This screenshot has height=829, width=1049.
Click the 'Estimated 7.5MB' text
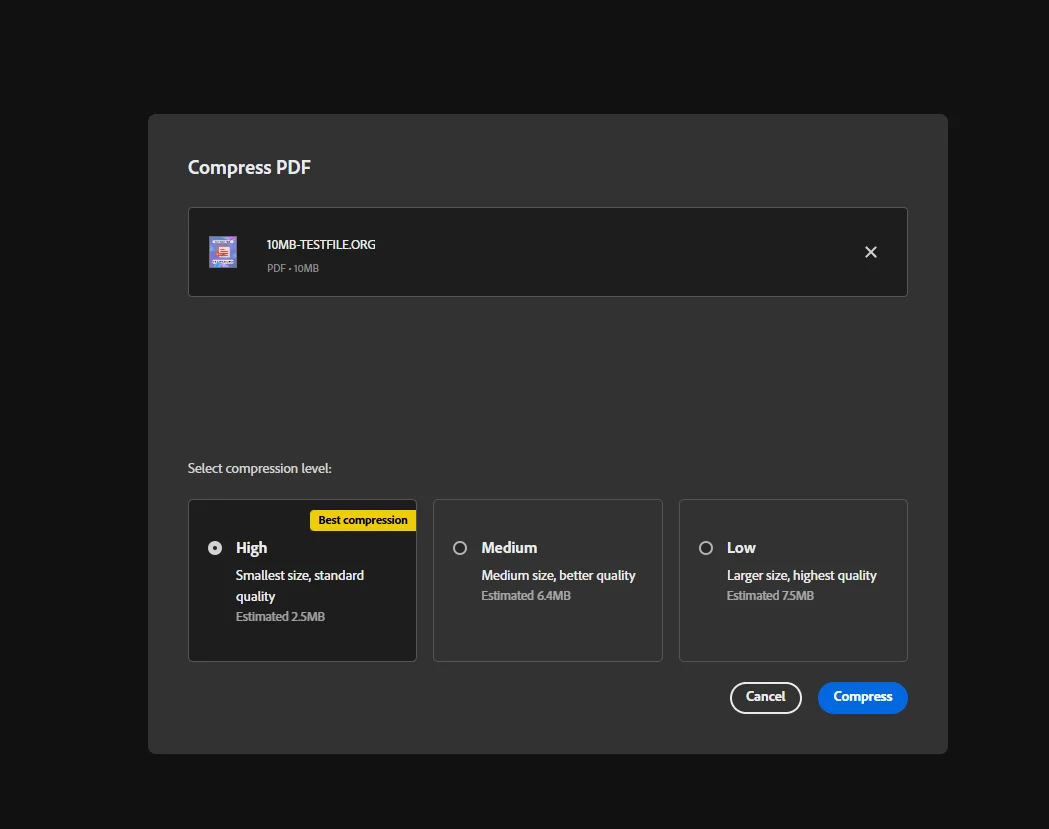coord(770,595)
